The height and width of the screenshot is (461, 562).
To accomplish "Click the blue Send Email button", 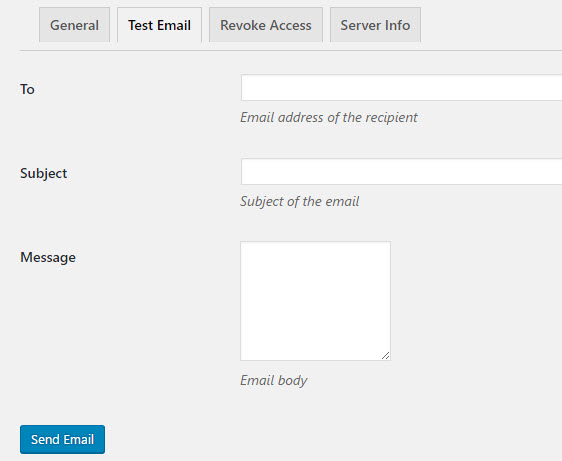I will [62, 439].
